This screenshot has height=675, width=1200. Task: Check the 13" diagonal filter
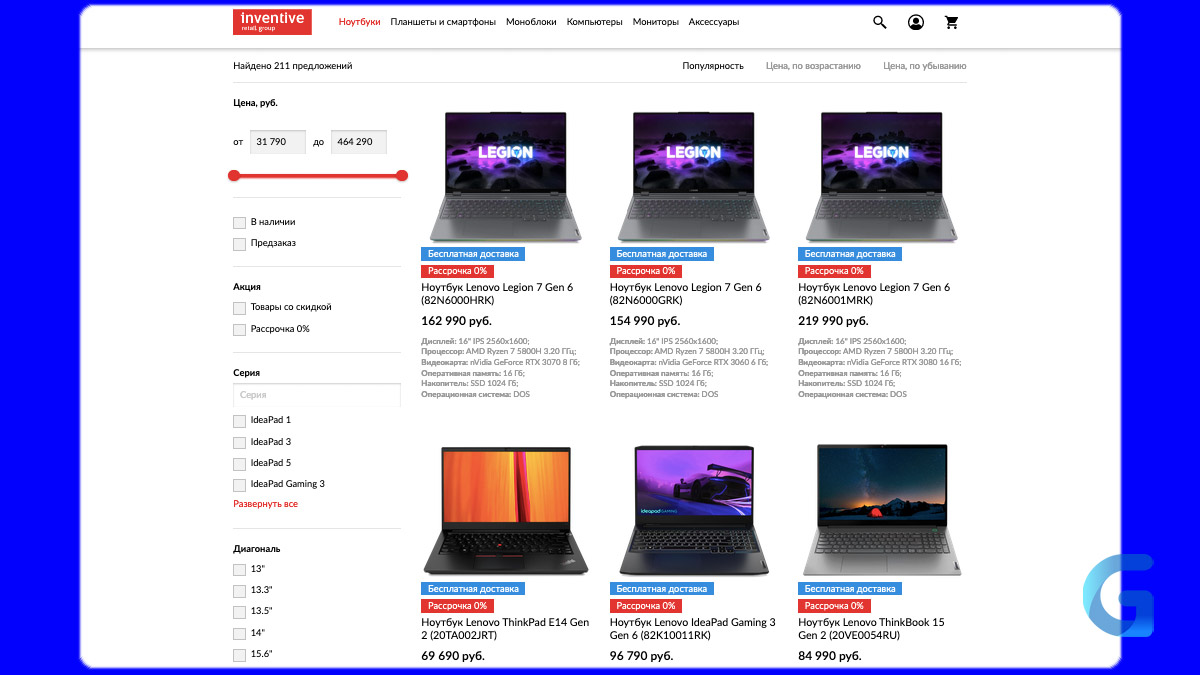[x=239, y=570]
